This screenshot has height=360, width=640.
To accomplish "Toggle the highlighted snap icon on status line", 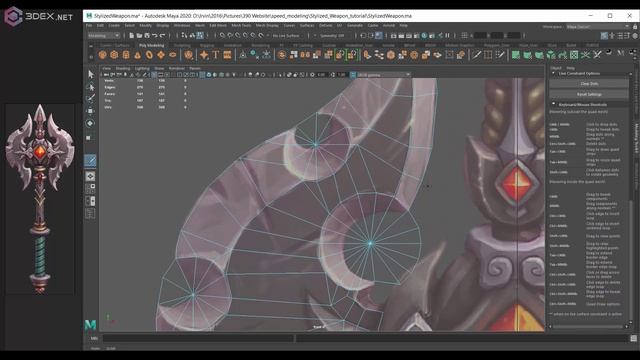I will pos(379,36).
